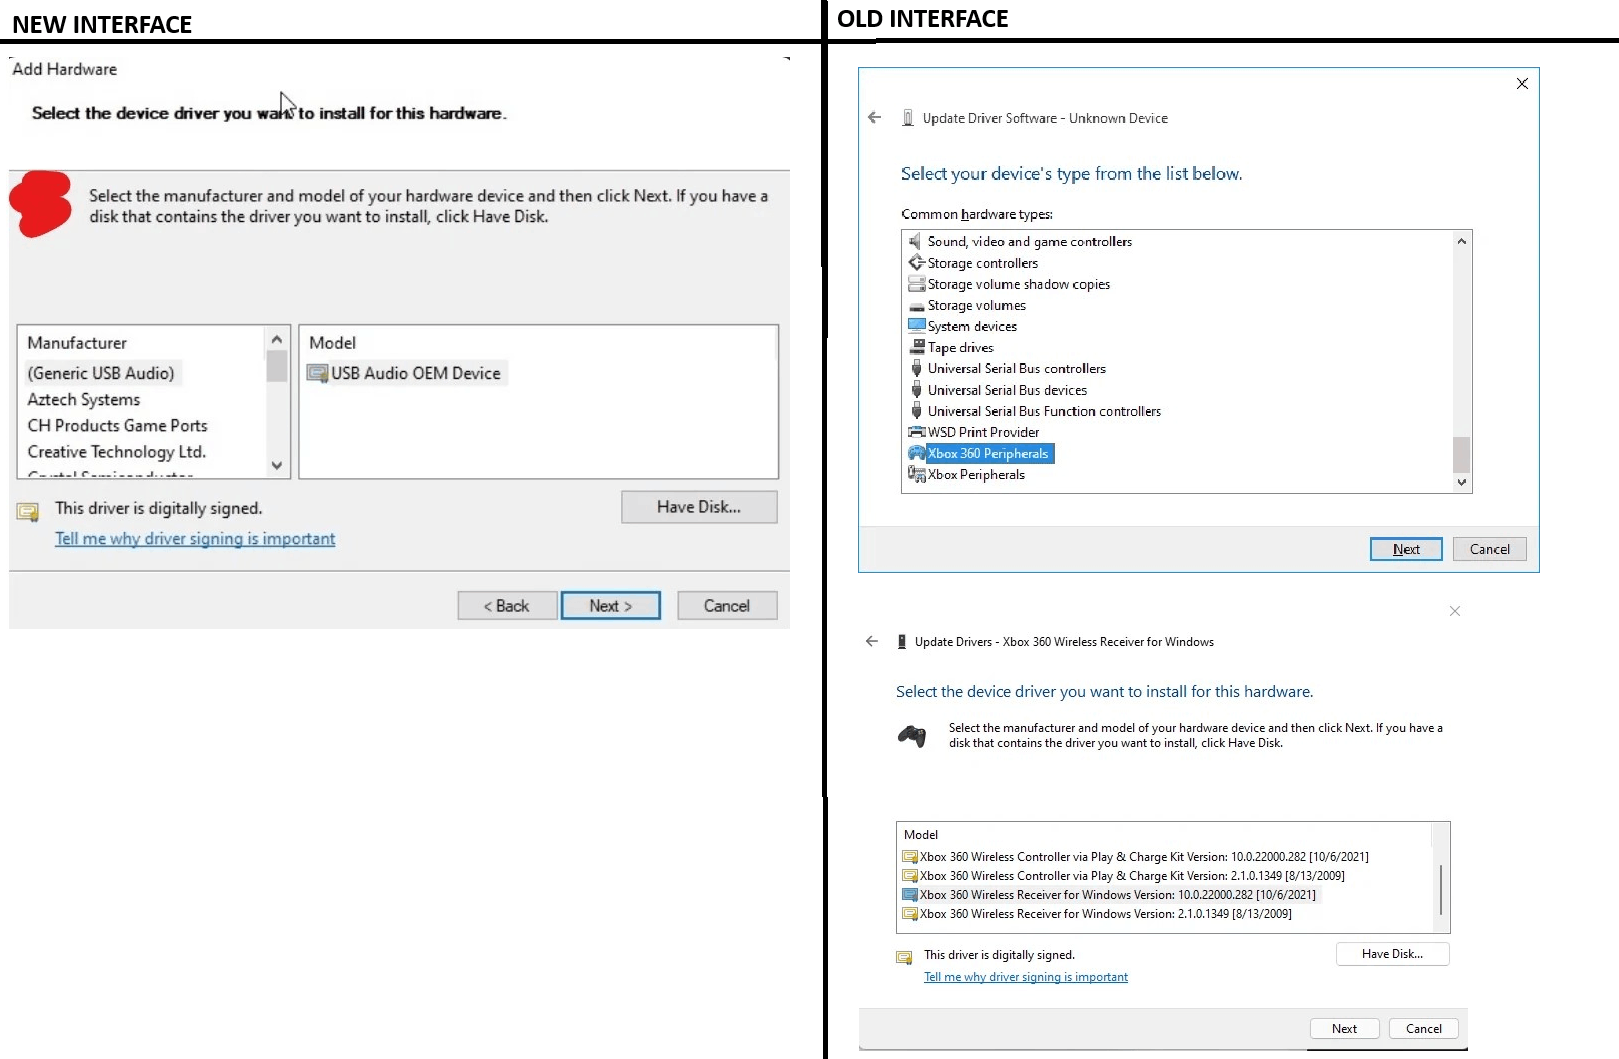The height and width of the screenshot is (1059, 1619).
Task: Click the Manufacturer list scrollbar thumb
Action: click(x=277, y=366)
